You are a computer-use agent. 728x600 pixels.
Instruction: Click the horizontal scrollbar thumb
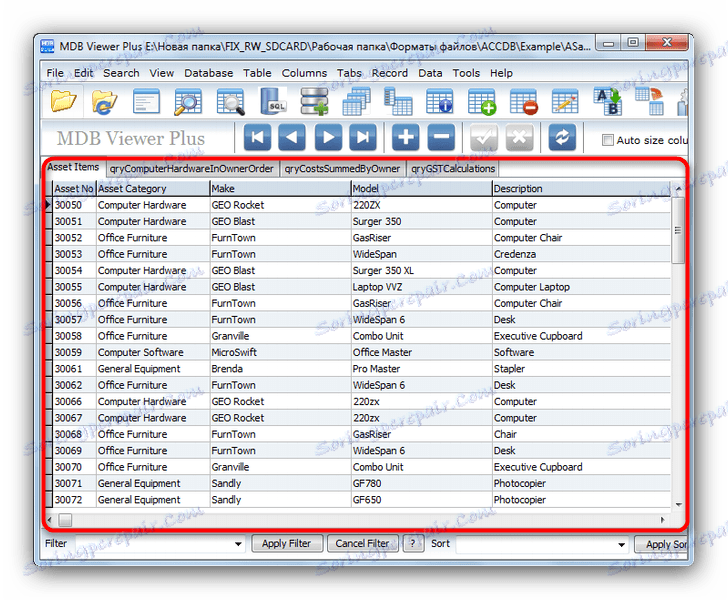[x=65, y=520]
